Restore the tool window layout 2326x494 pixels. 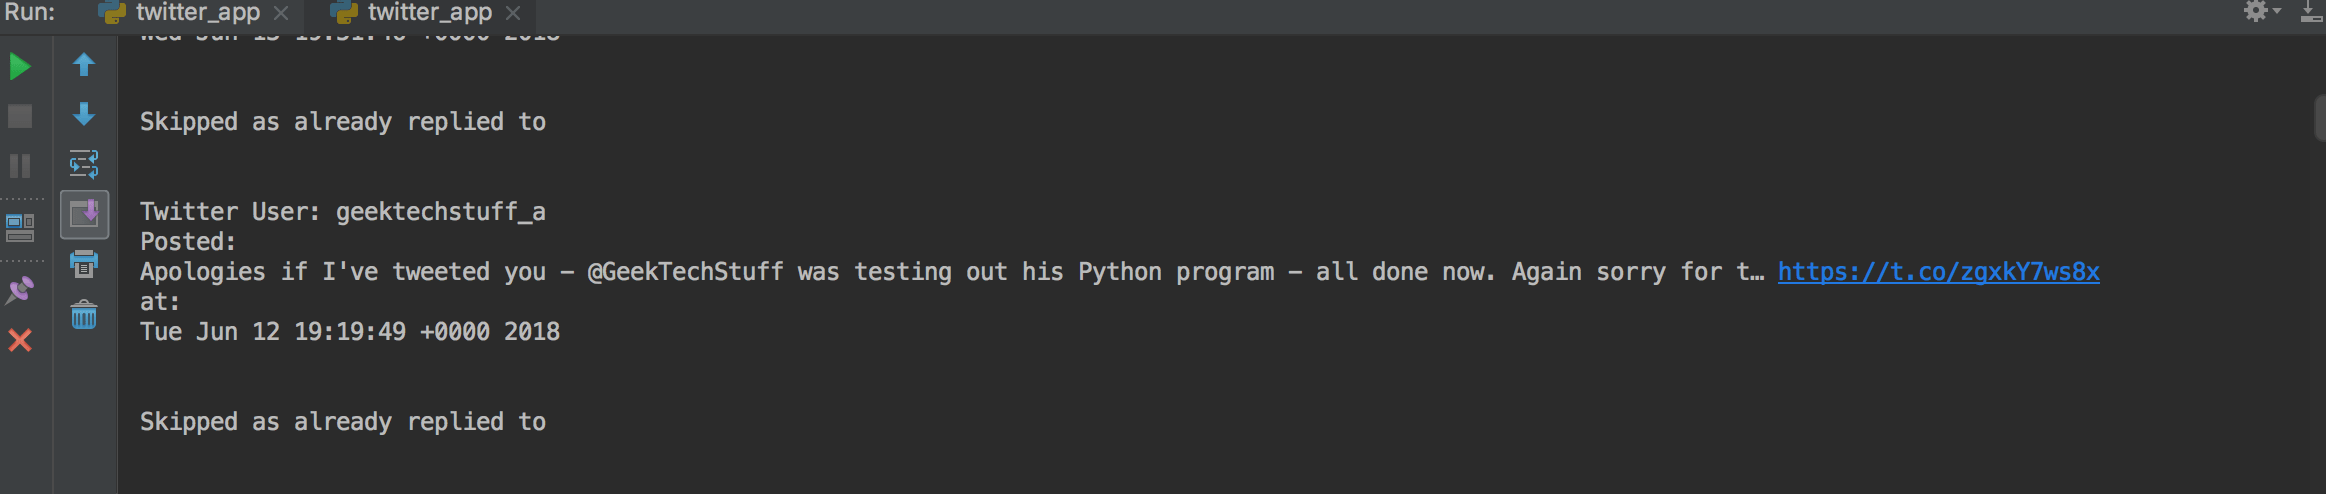(x=19, y=228)
